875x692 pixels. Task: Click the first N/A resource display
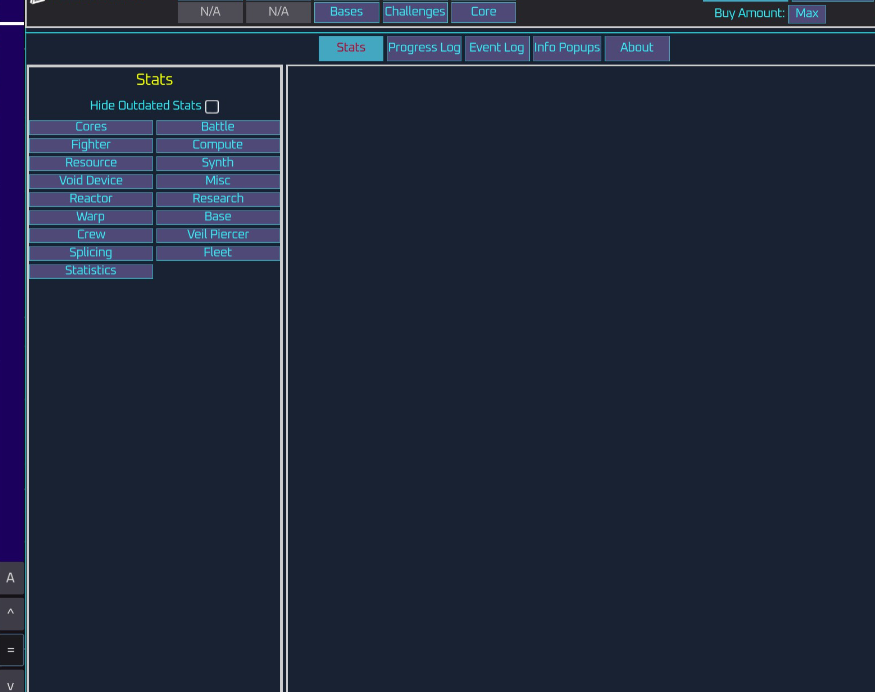210,12
